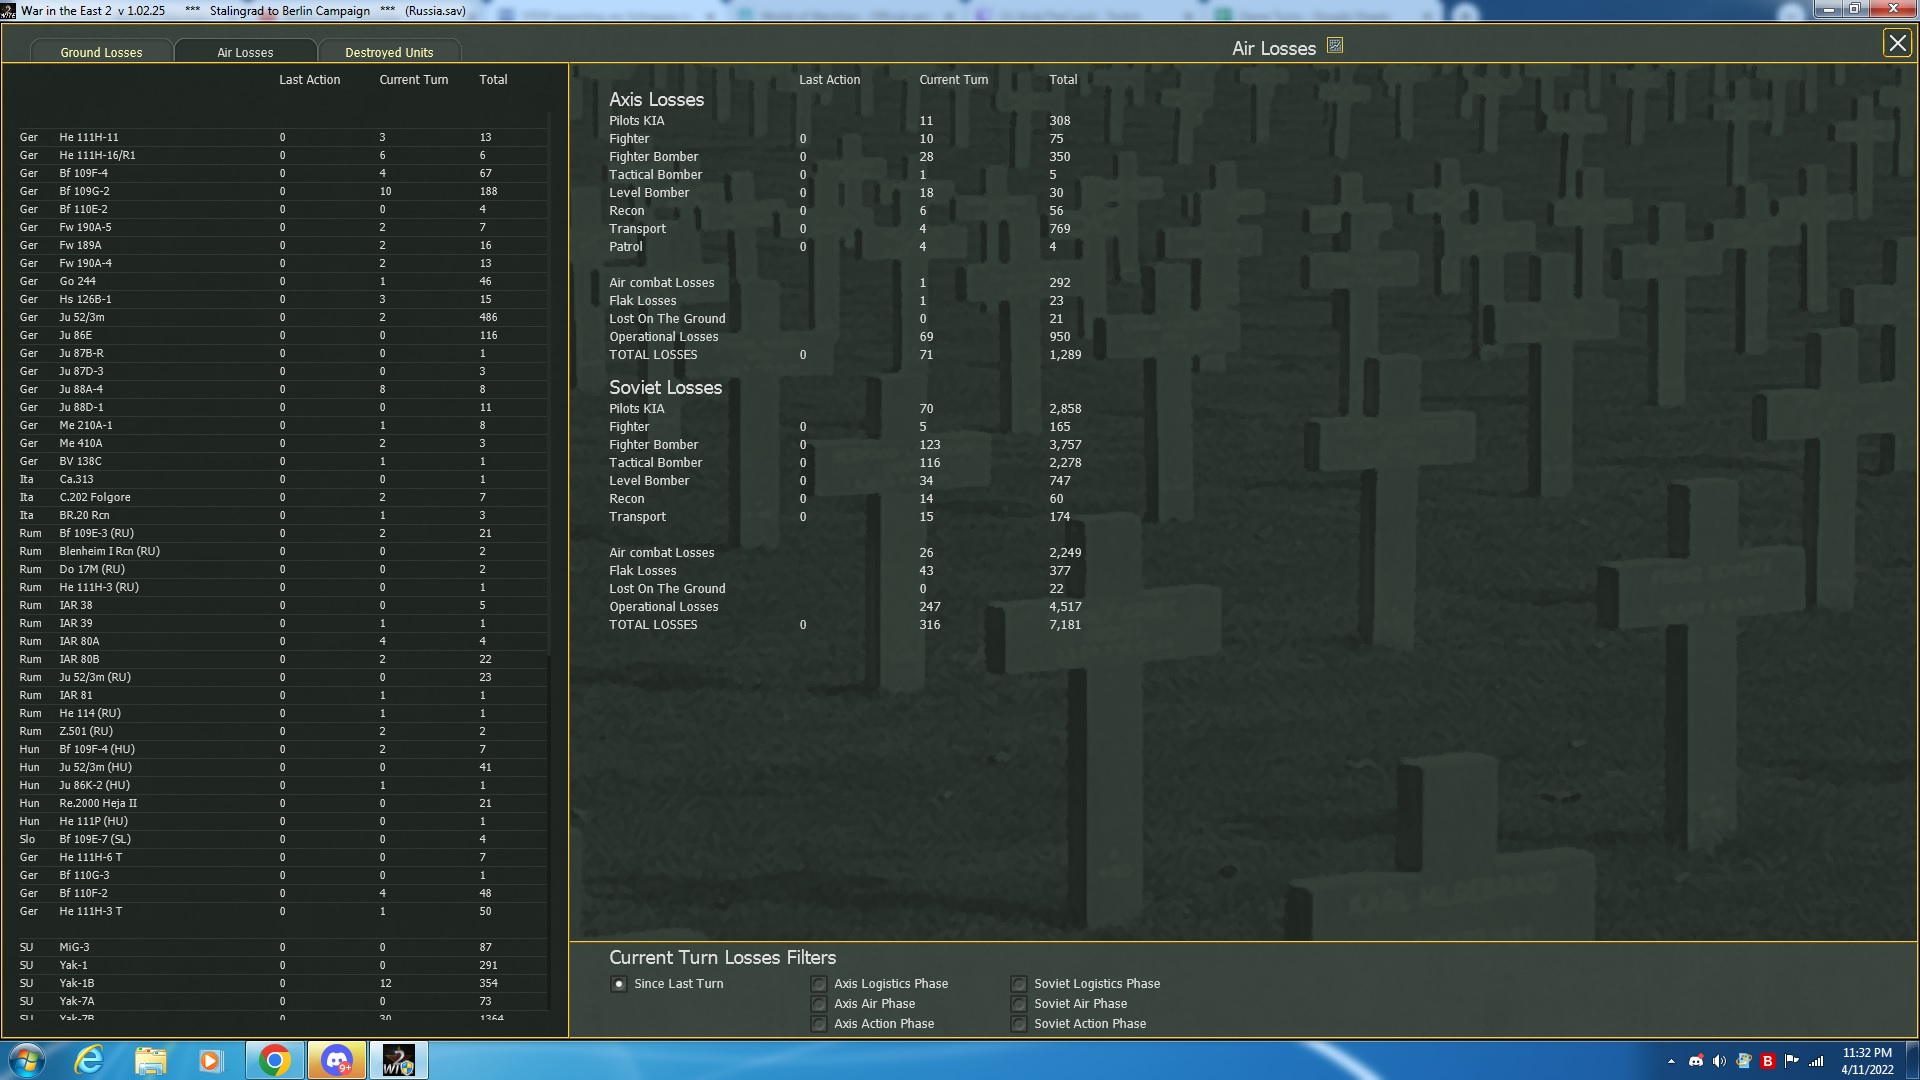The image size is (1920, 1080).
Task: Select Since Last Turn radio filter
Action: coord(619,984)
